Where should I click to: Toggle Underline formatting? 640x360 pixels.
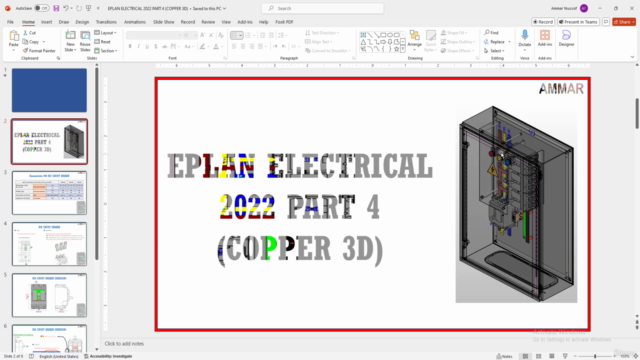147,47
